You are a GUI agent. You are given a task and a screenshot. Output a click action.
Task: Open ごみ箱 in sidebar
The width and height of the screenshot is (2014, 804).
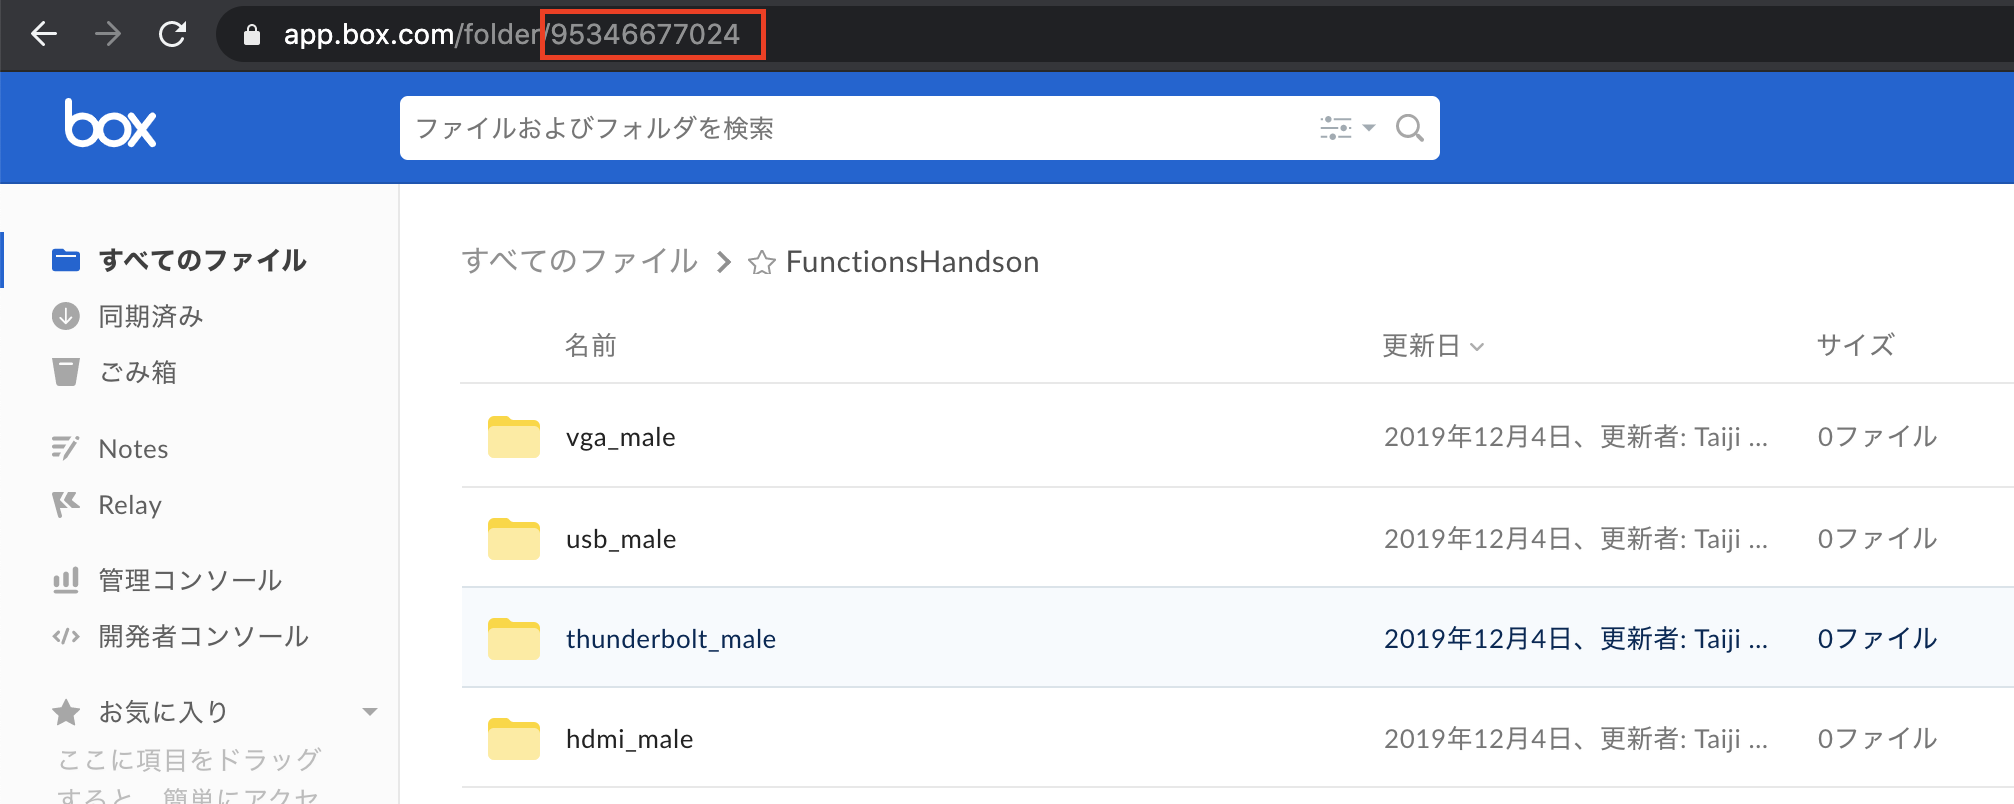click(x=138, y=372)
